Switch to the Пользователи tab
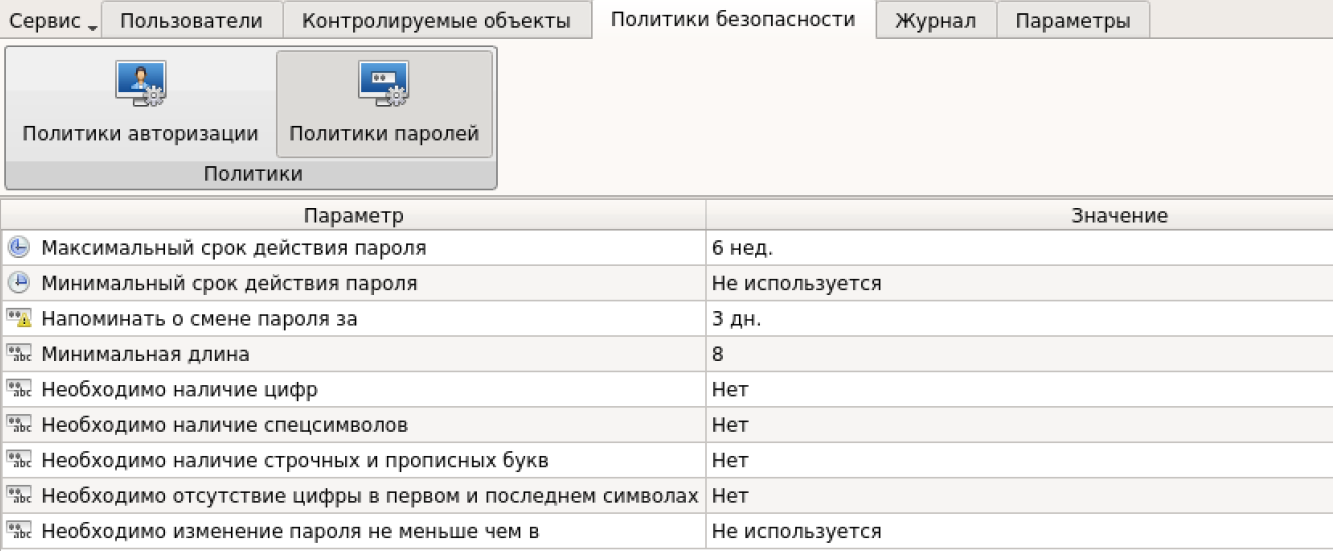This screenshot has width=1336, height=551. coord(192,20)
